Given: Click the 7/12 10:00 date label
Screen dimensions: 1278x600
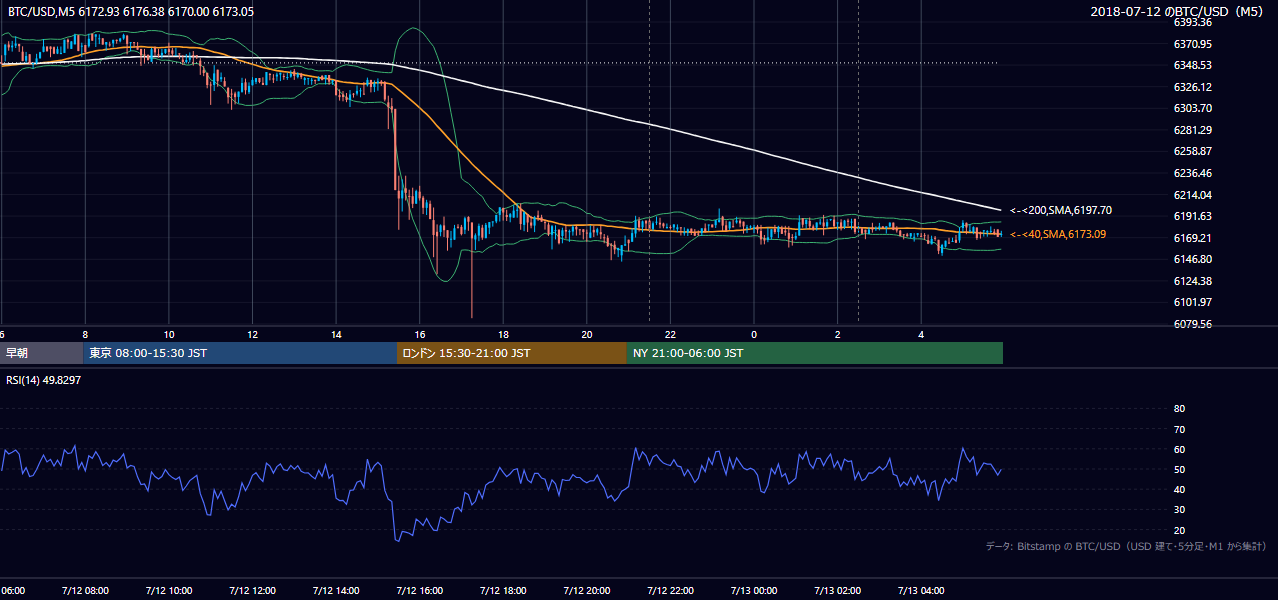Looking at the screenshot, I should pos(168,591).
